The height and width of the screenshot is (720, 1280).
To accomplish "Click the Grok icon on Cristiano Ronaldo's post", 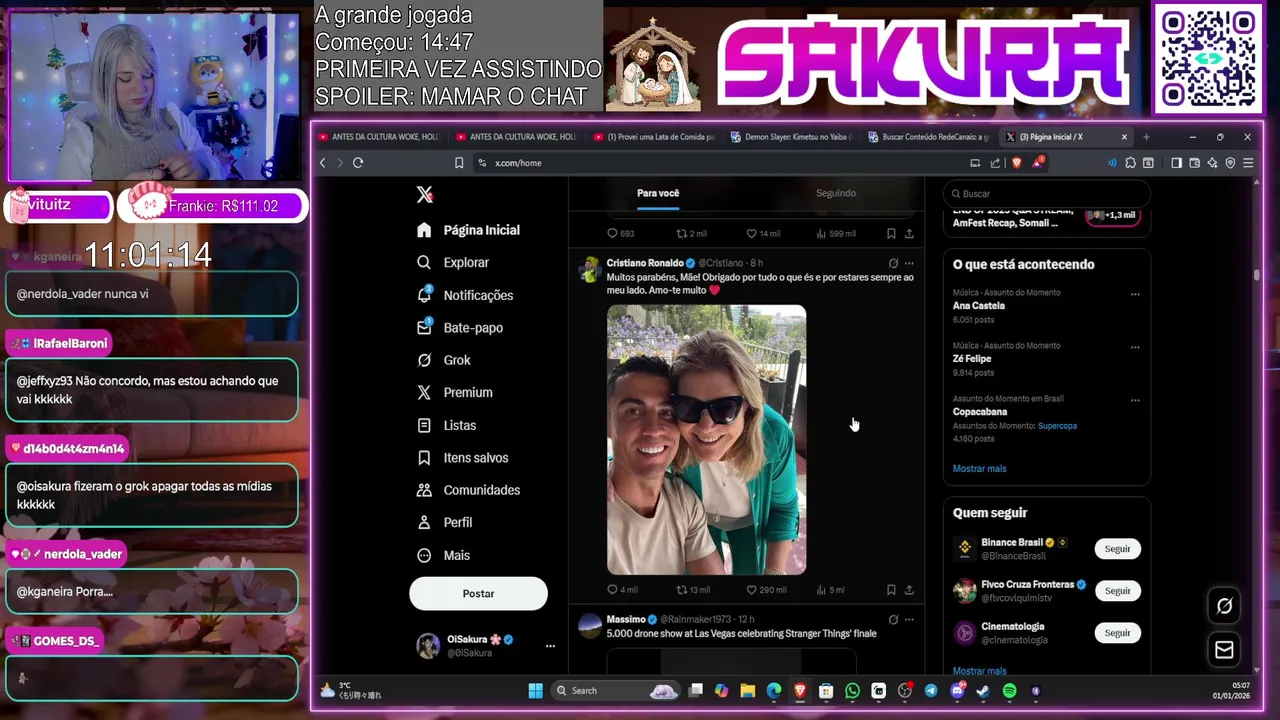I will pos(893,264).
